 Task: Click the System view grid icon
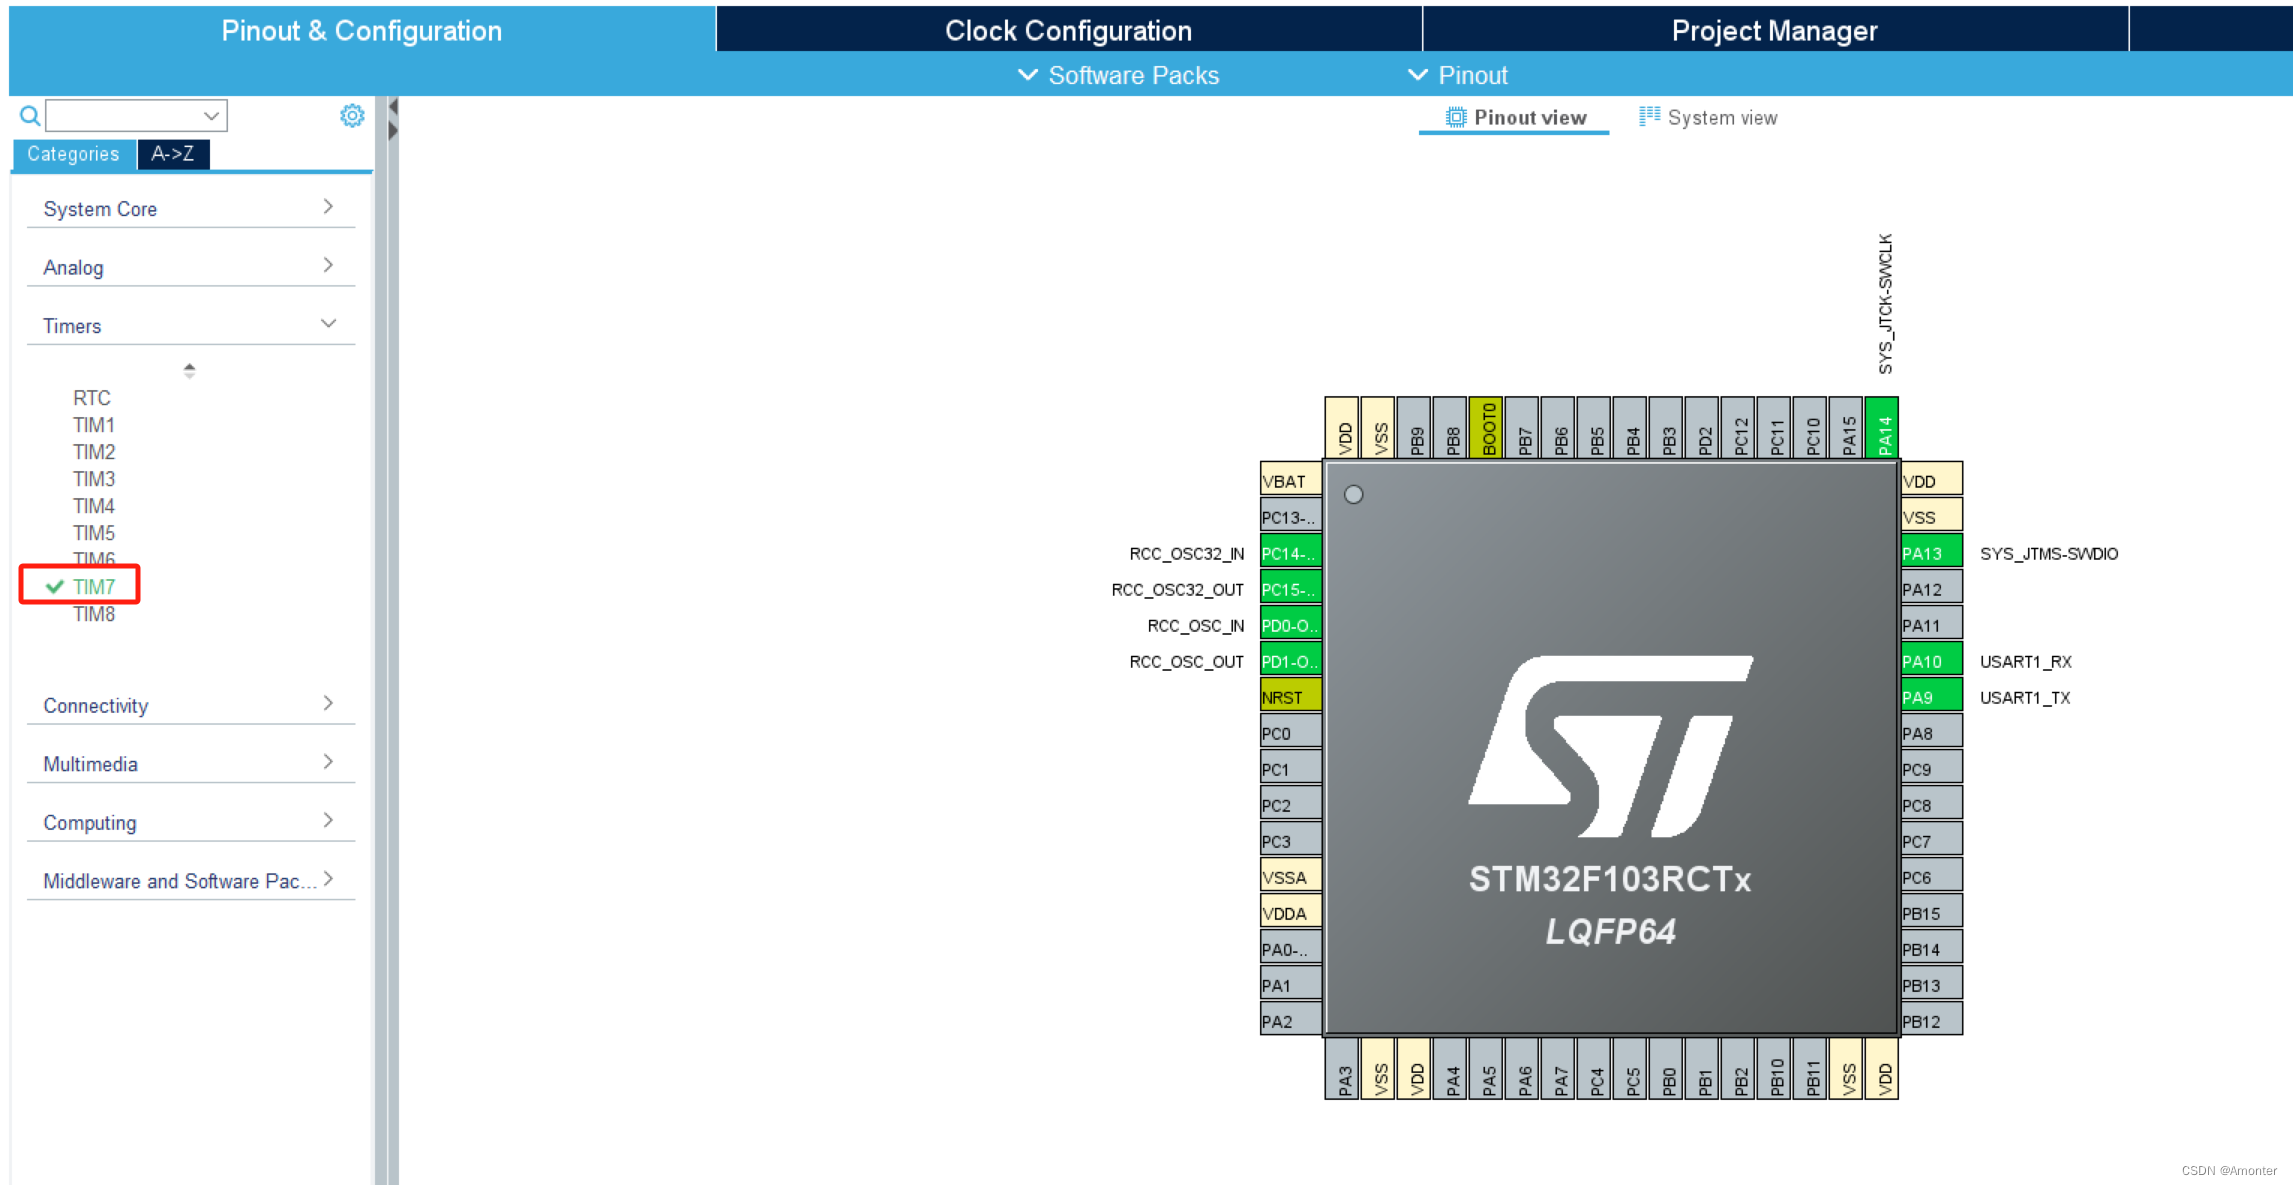(1649, 117)
